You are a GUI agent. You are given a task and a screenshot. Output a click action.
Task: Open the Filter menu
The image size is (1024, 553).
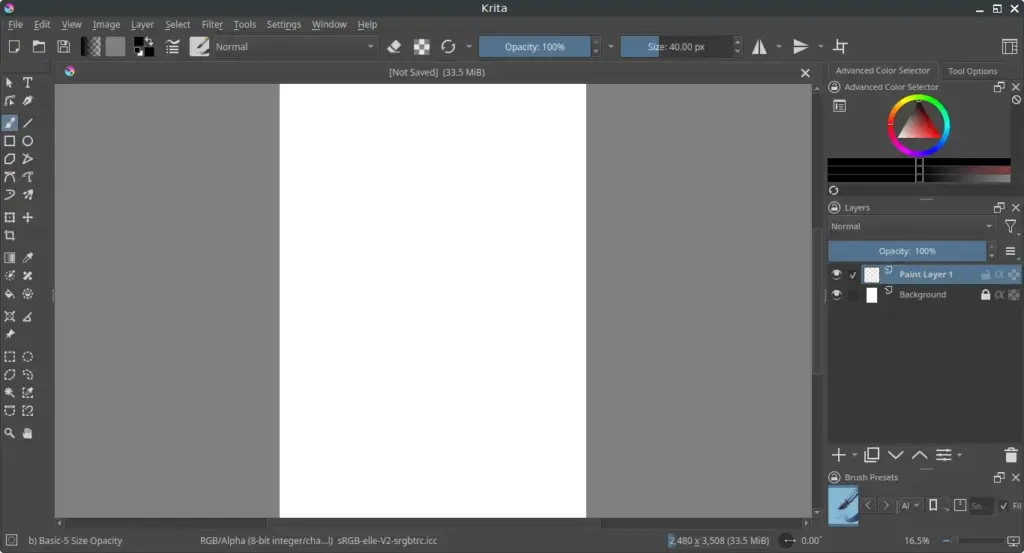tap(212, 24)
